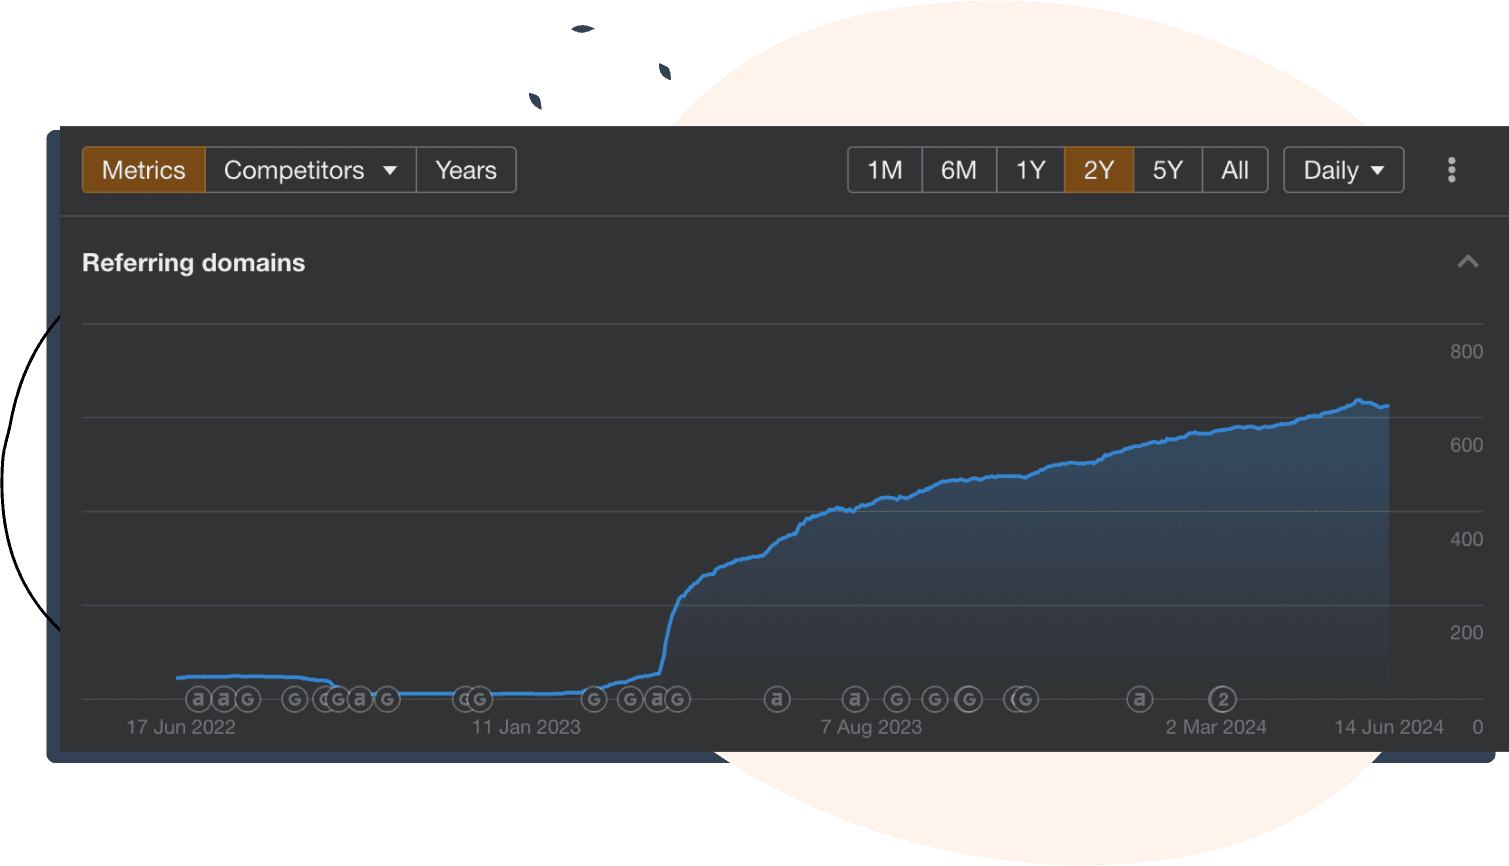Screen dimensions: 1509x866
Task: Open the three-dot chart options menu
Action: point(1451,170)
